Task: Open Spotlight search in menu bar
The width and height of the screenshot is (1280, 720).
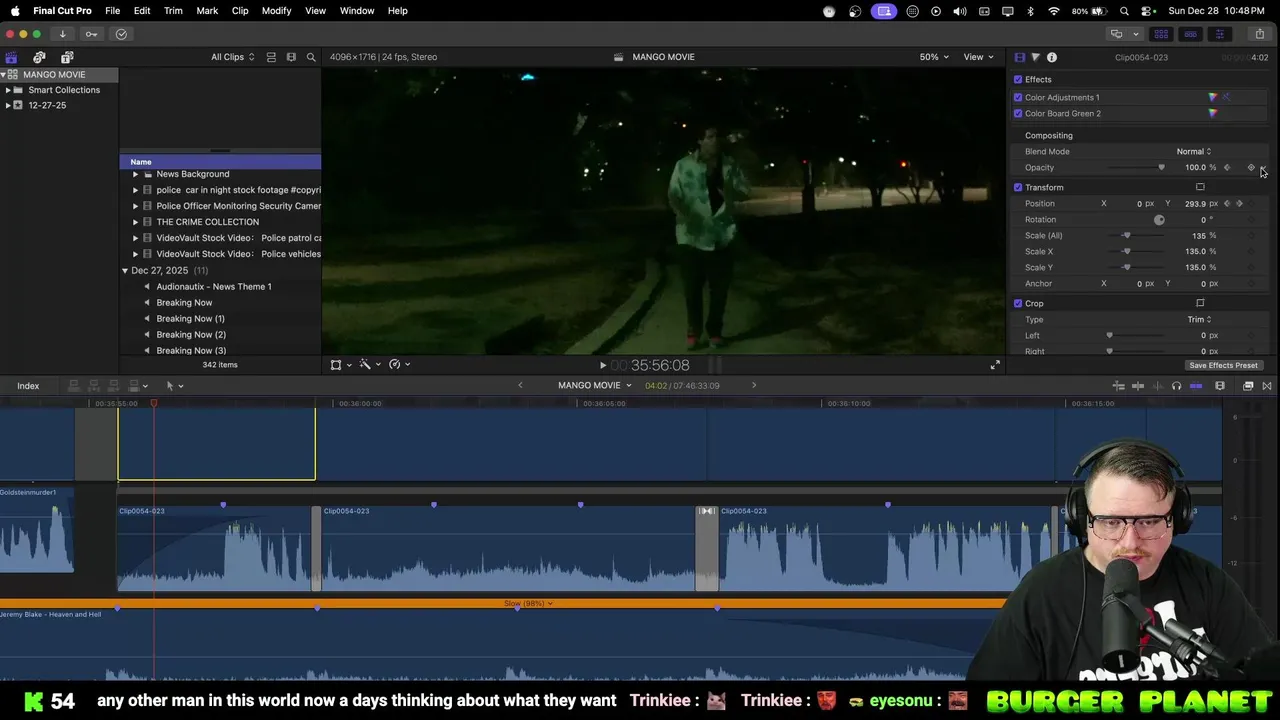Action: [x=1125, y=11]
